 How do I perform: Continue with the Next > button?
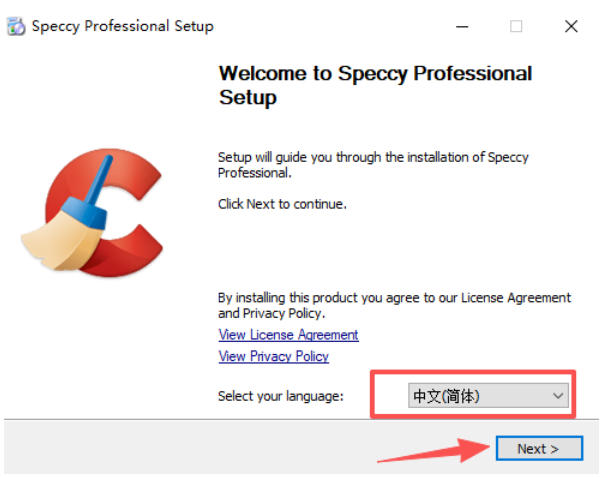(539, 449)
